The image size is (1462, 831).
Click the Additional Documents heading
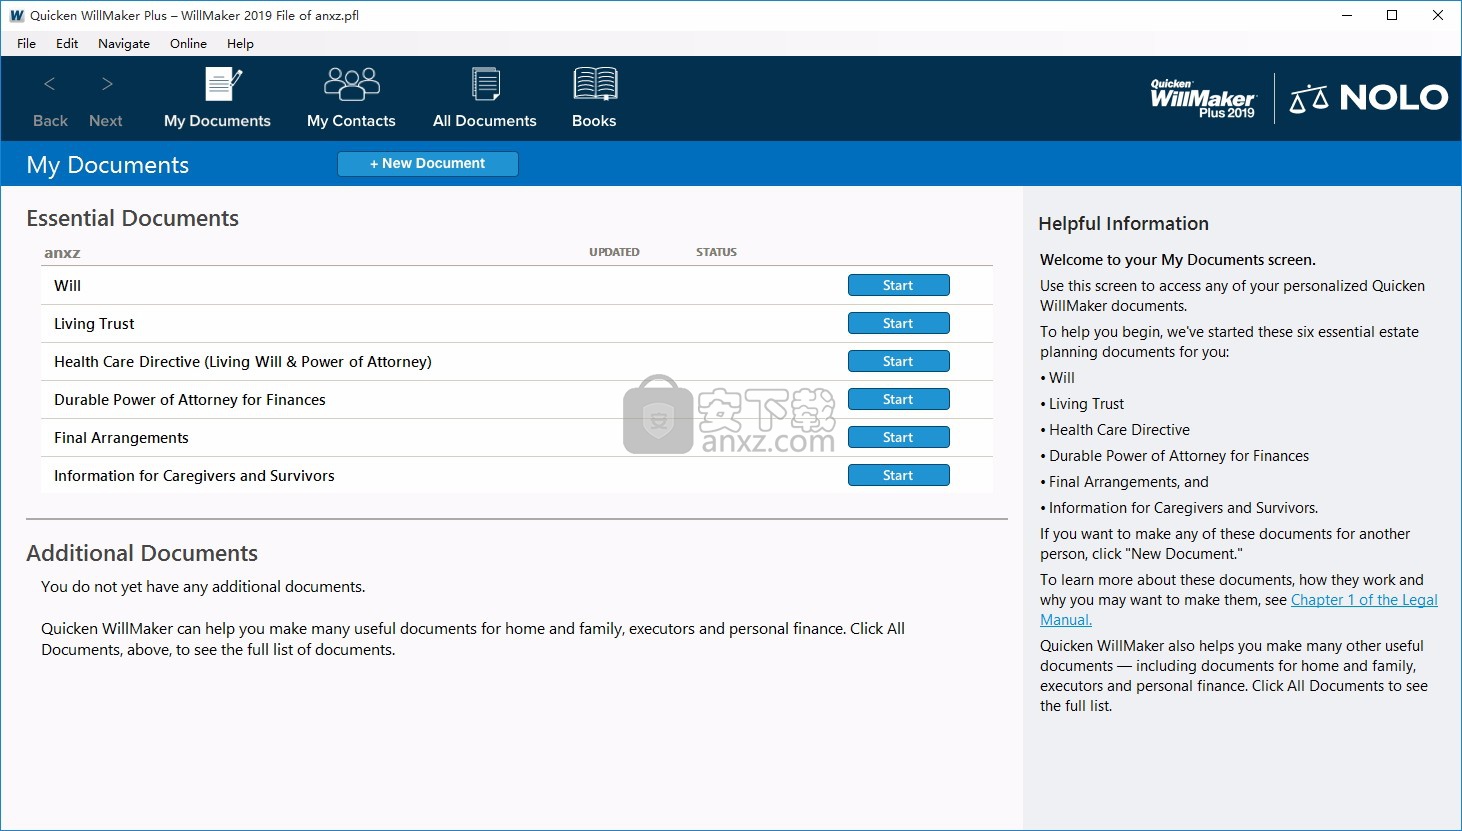click(142, 553)
